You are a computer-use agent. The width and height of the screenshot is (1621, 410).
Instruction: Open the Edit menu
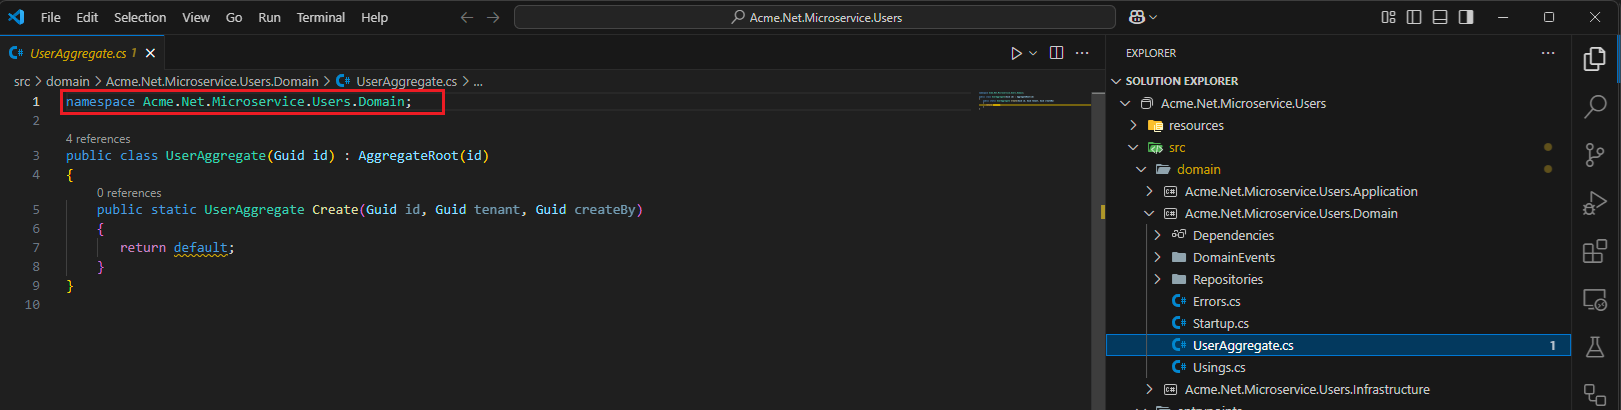tap(87, 17)
